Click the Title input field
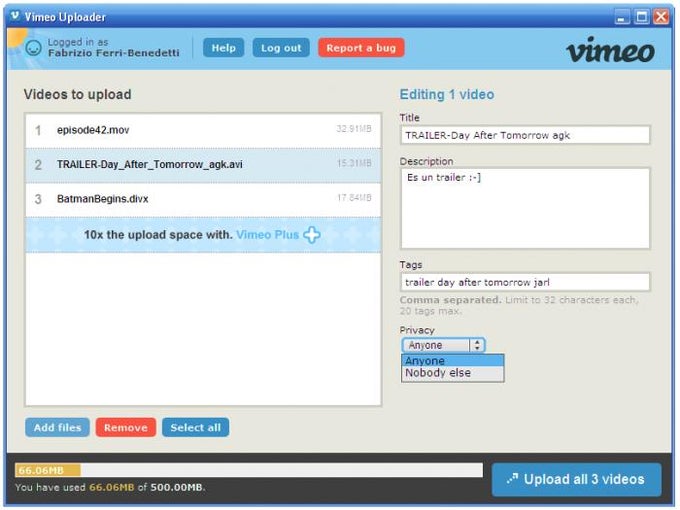 pyautogui.click(x=525, y=135)
